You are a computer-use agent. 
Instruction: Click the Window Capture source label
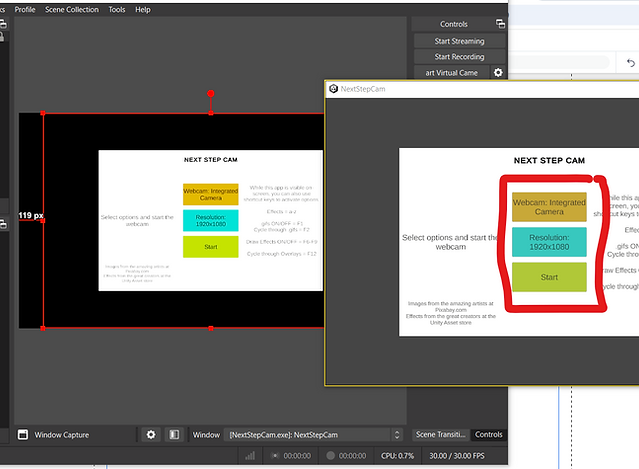(x=62, y=435)
